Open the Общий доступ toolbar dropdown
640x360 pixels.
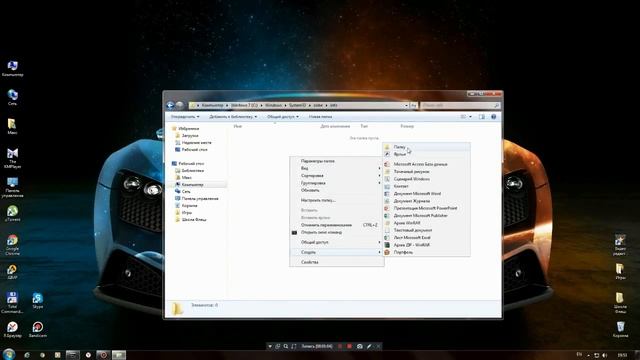pos(282,117)
